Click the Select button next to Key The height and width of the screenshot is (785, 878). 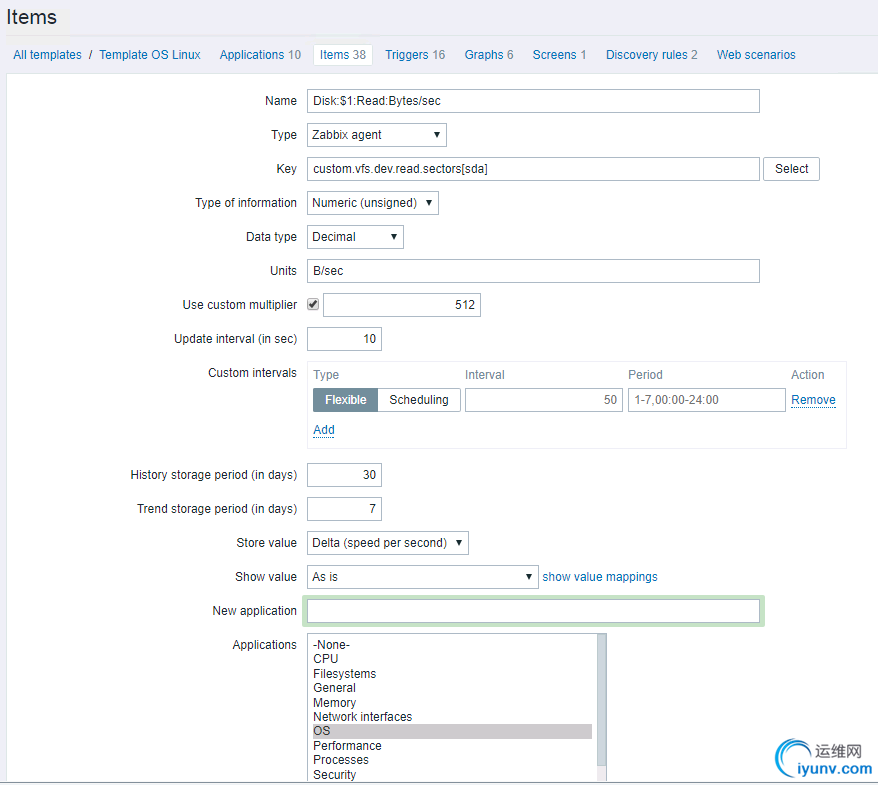coord(791,169)
